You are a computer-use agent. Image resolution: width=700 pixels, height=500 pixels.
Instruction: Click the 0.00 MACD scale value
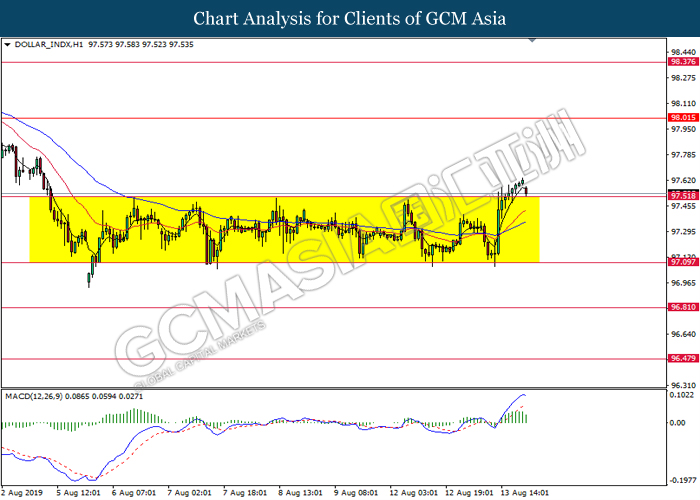(678, 423)
